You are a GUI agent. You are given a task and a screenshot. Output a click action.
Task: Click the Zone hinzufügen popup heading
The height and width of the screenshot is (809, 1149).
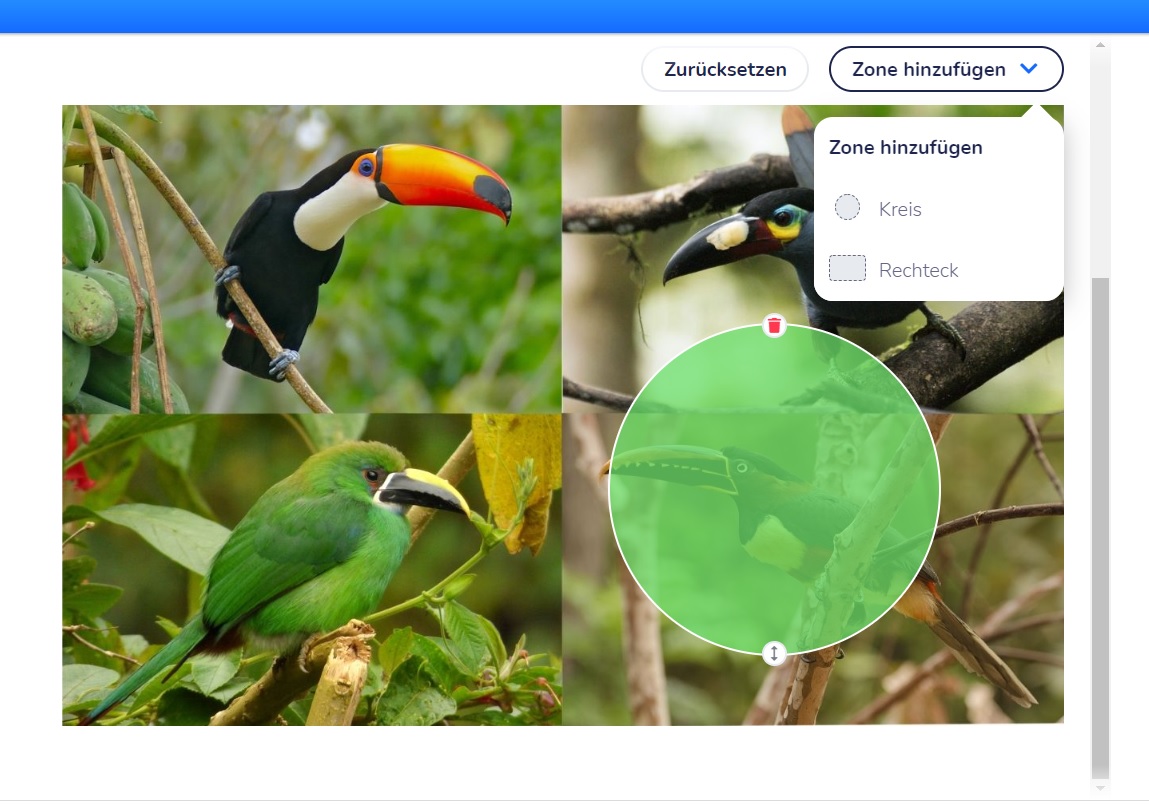tap(905, 148)
